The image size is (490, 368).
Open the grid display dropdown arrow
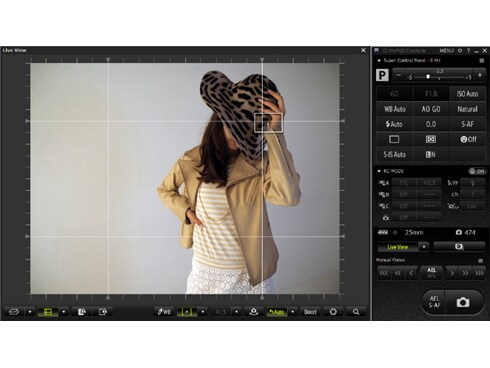[x=64, y=312]
